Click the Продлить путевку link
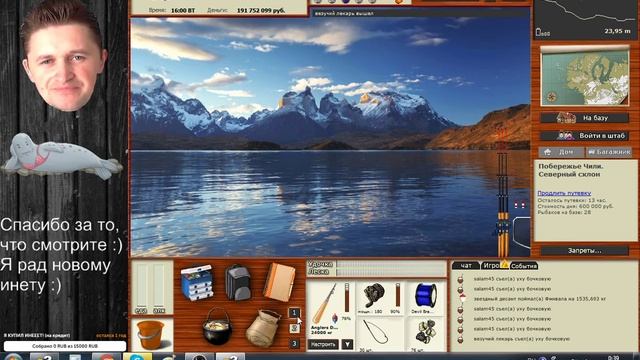The width and height of the screenshot is (640, 360). (564, 193)
